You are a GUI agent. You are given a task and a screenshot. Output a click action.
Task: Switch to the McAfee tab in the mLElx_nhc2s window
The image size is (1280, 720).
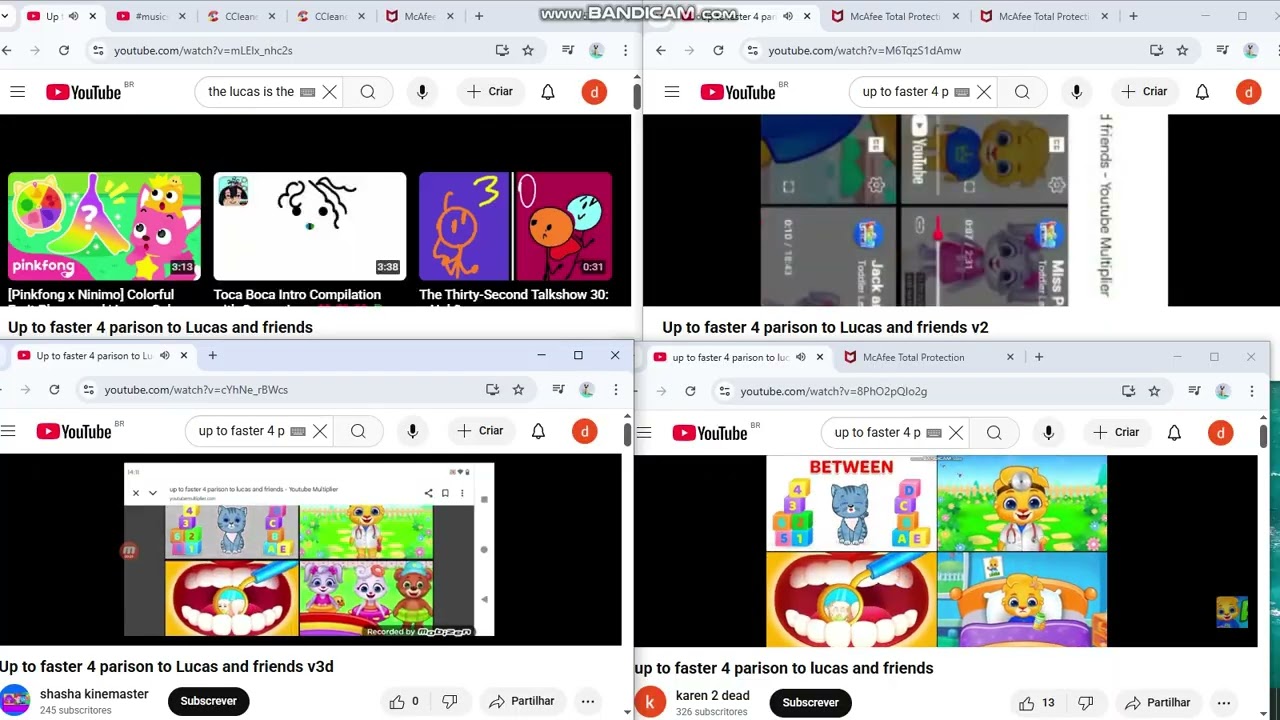pos(419,16)
